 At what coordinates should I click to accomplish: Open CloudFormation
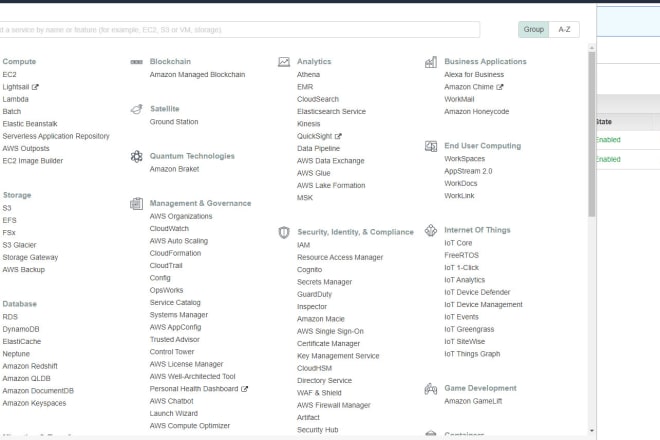click(176, 253)
